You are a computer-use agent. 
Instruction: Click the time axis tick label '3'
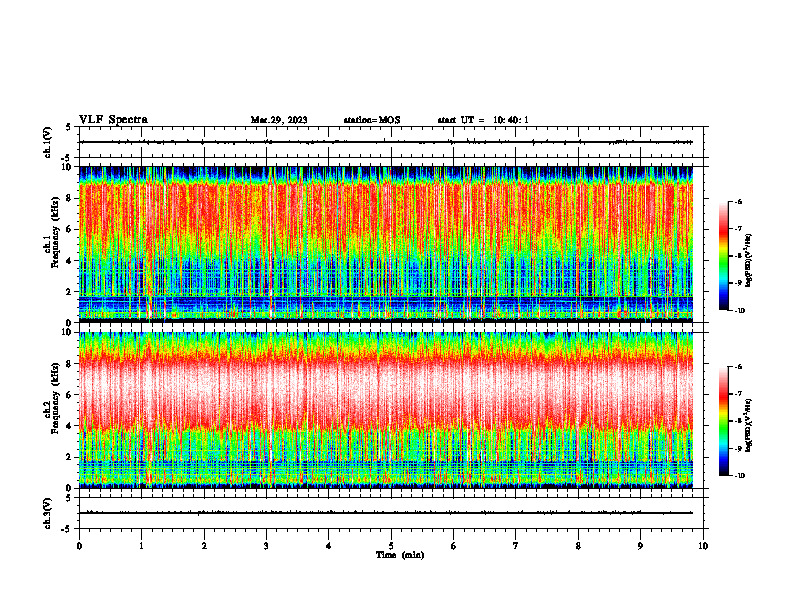coord(266,546)
